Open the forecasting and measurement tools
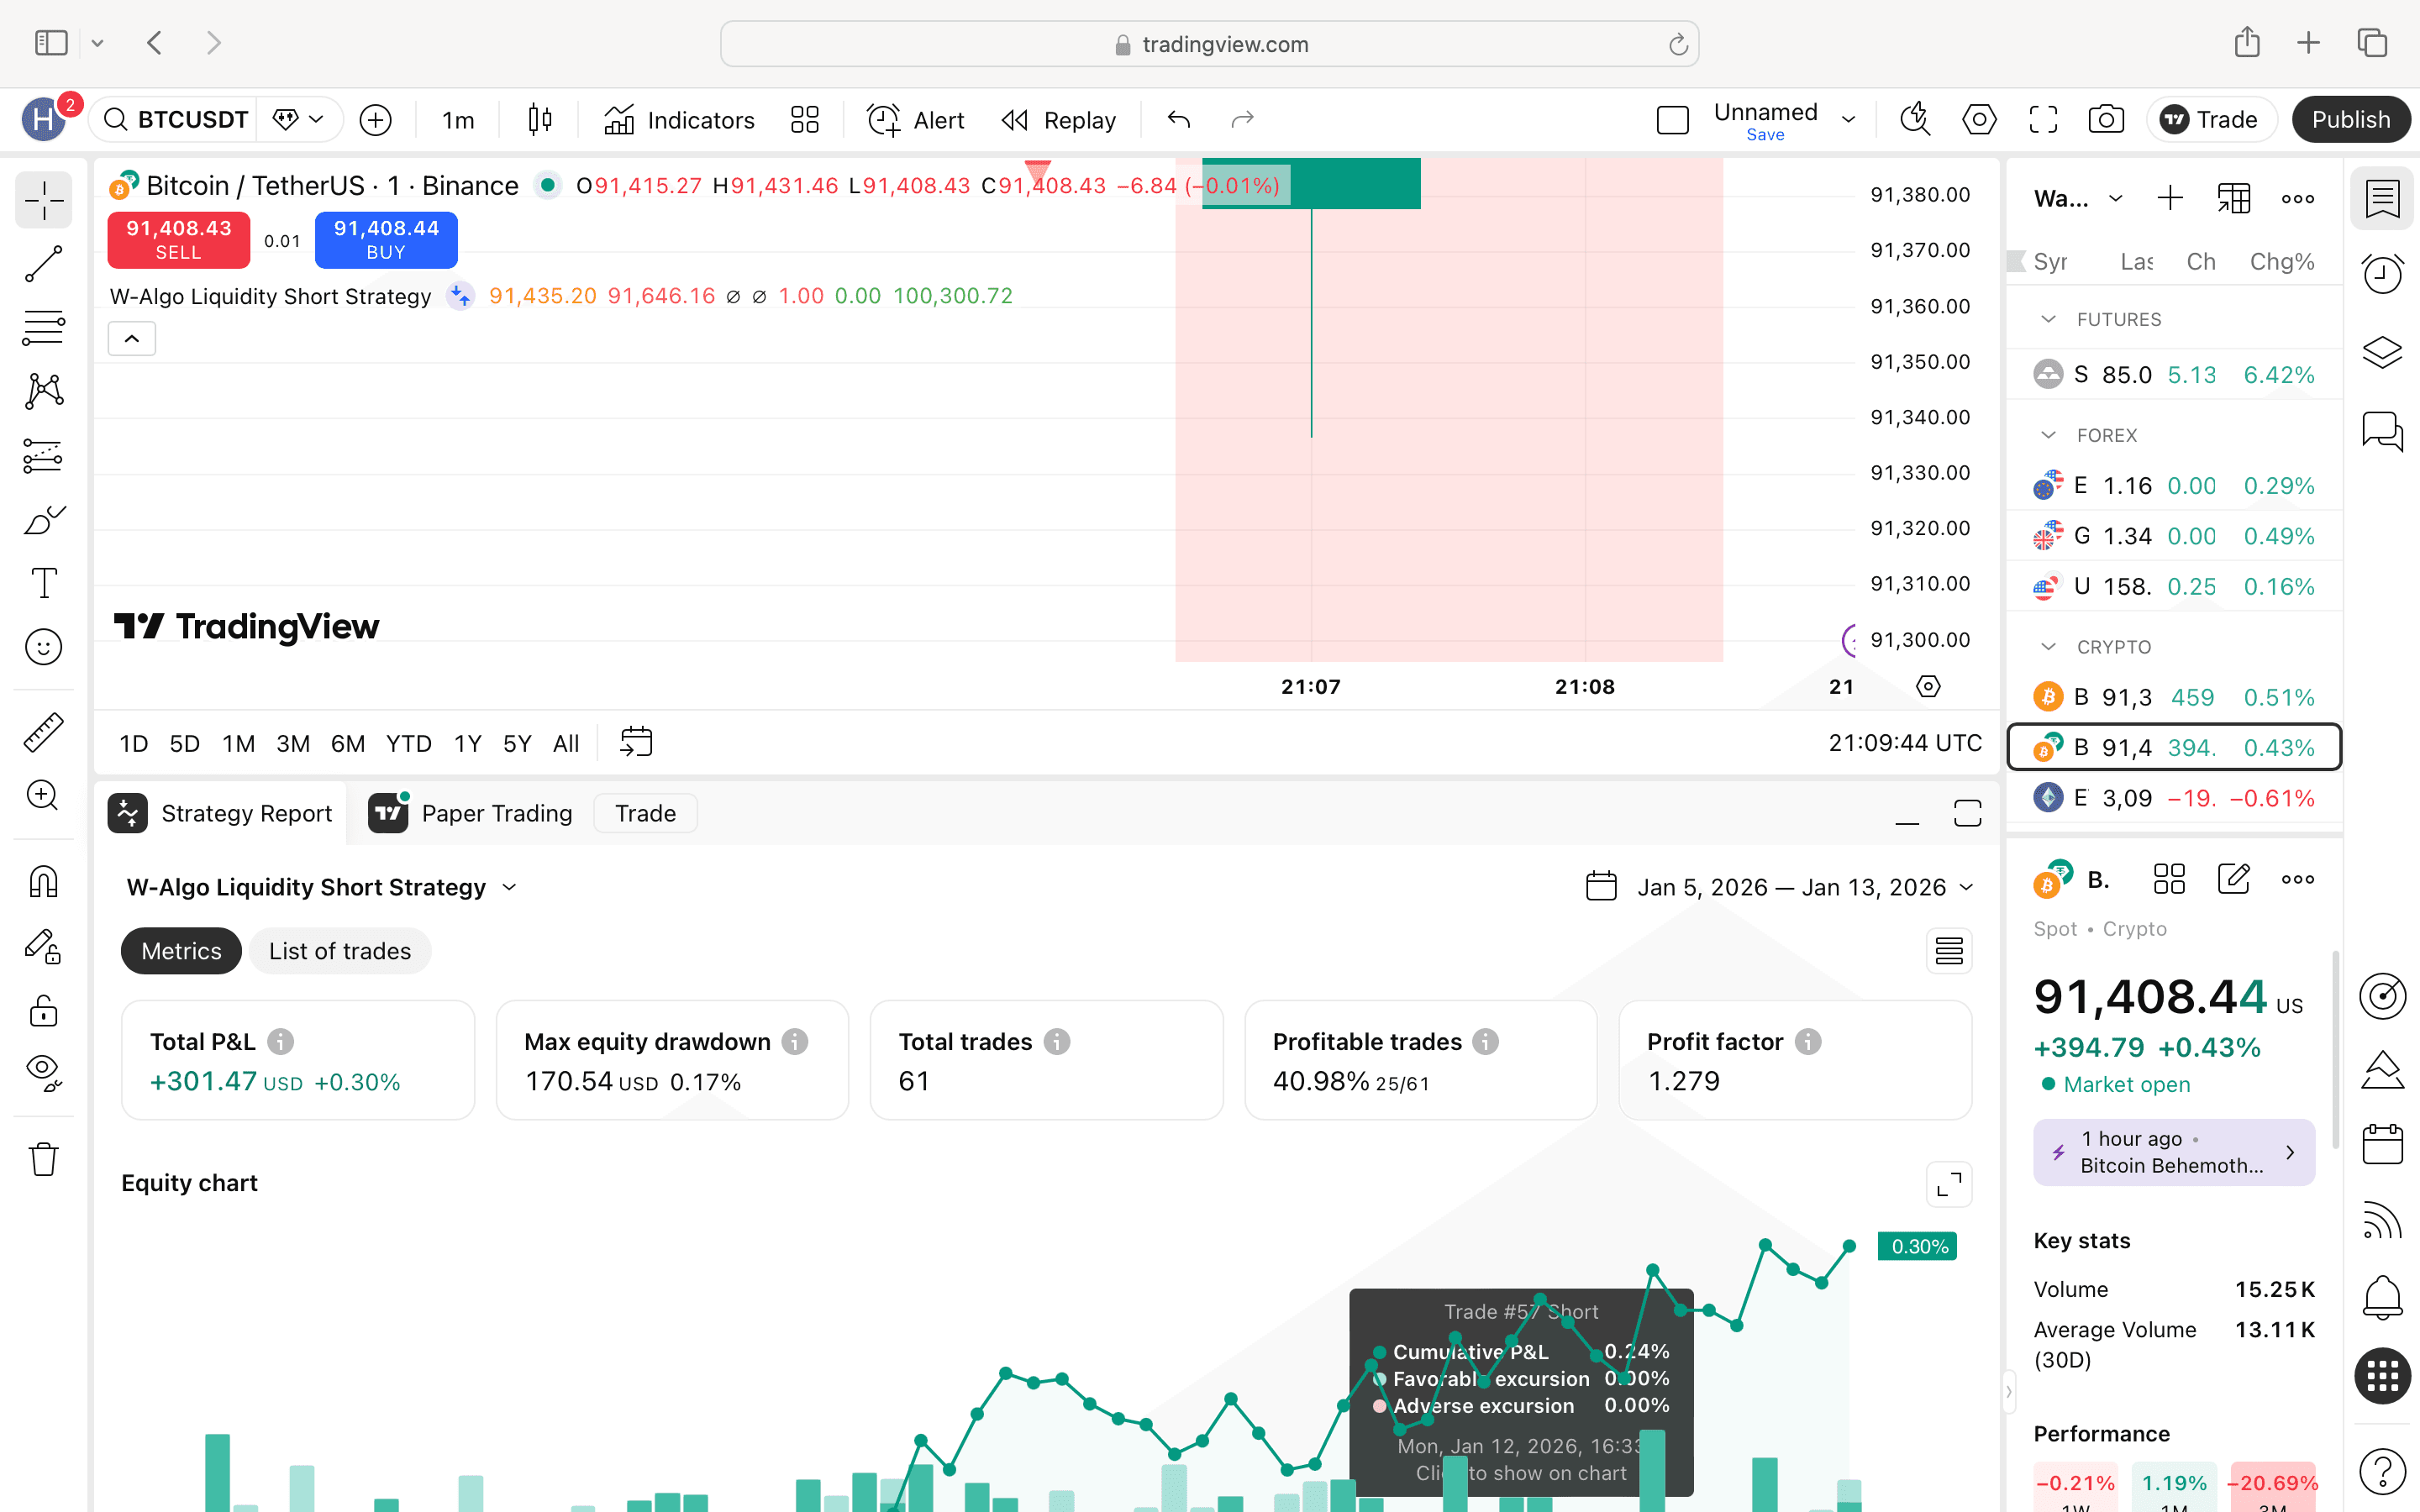This screenshot has width=2420, height=1512. coord(43,455)
